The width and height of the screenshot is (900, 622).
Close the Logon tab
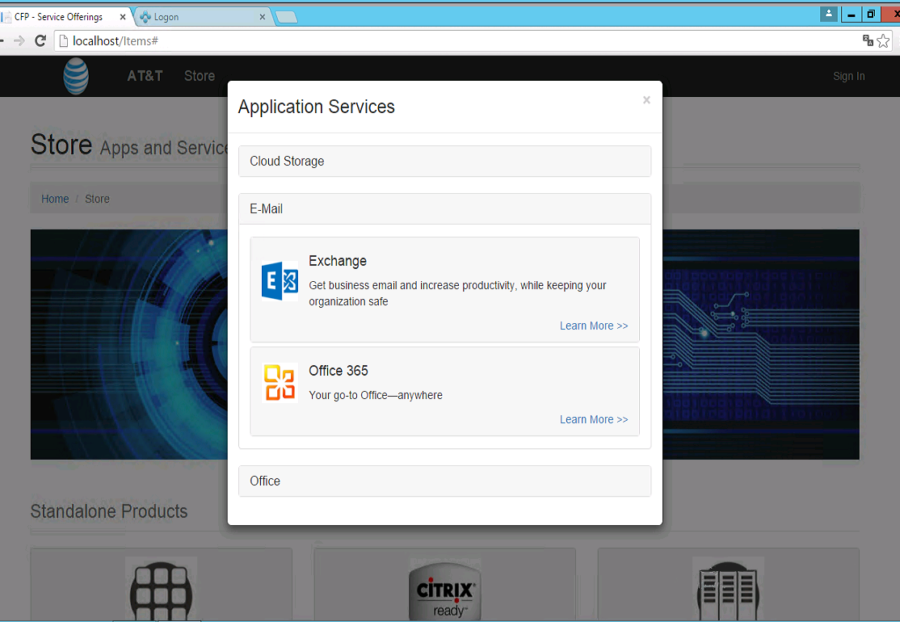pos(262,17)
